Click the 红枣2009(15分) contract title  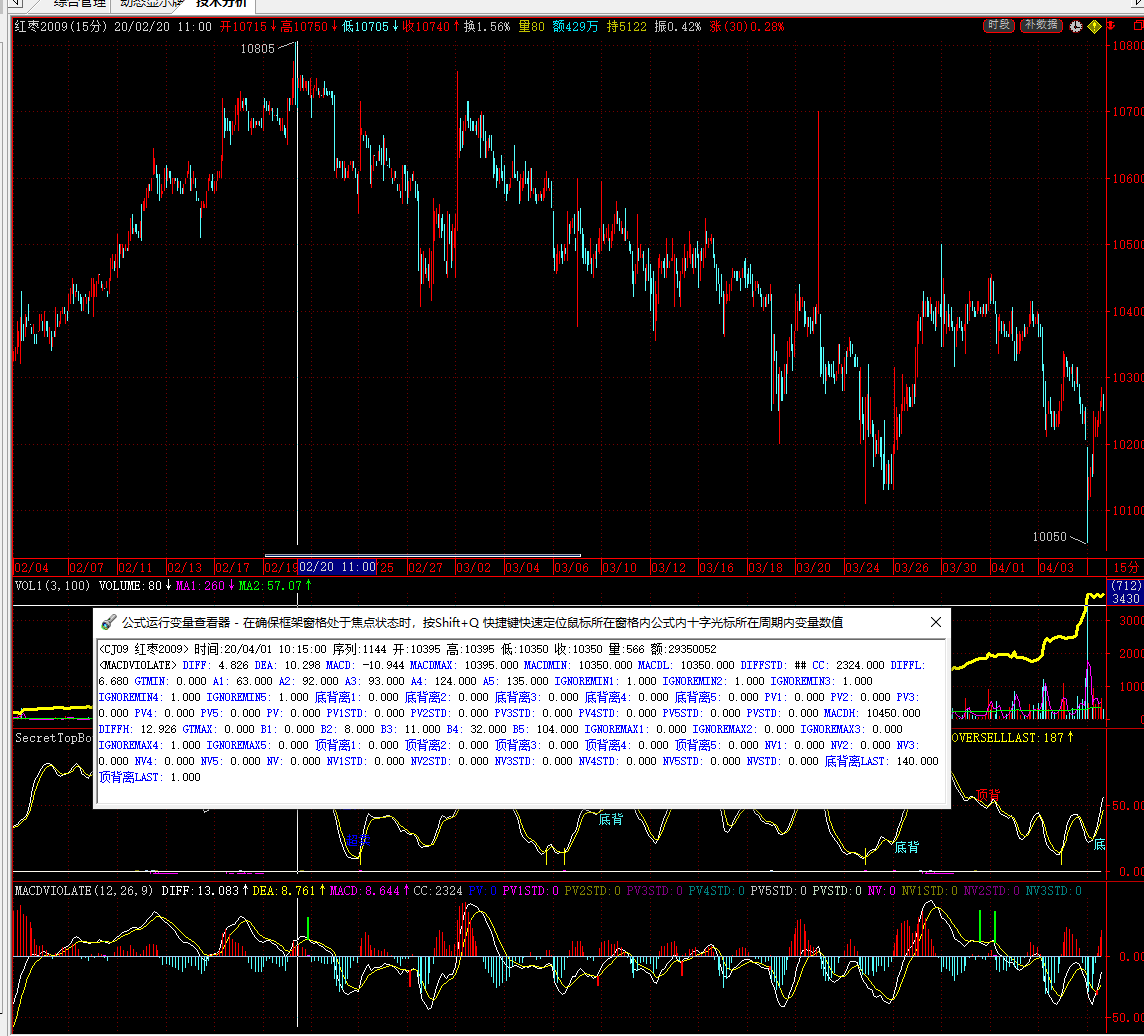coord(61,26)
